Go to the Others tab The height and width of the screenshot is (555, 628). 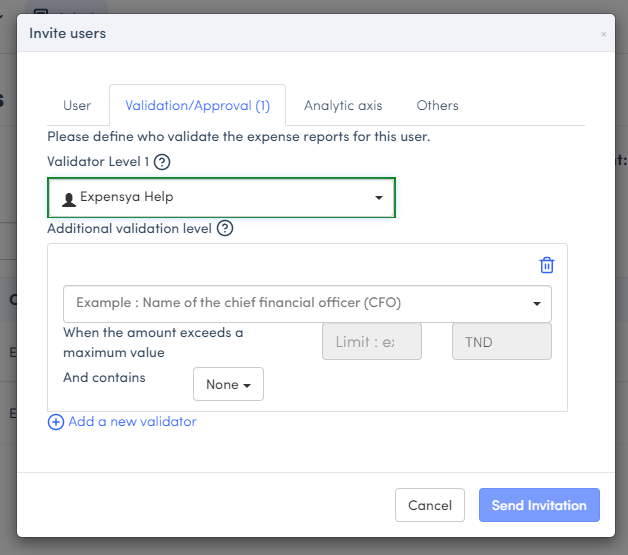(438, 105)
